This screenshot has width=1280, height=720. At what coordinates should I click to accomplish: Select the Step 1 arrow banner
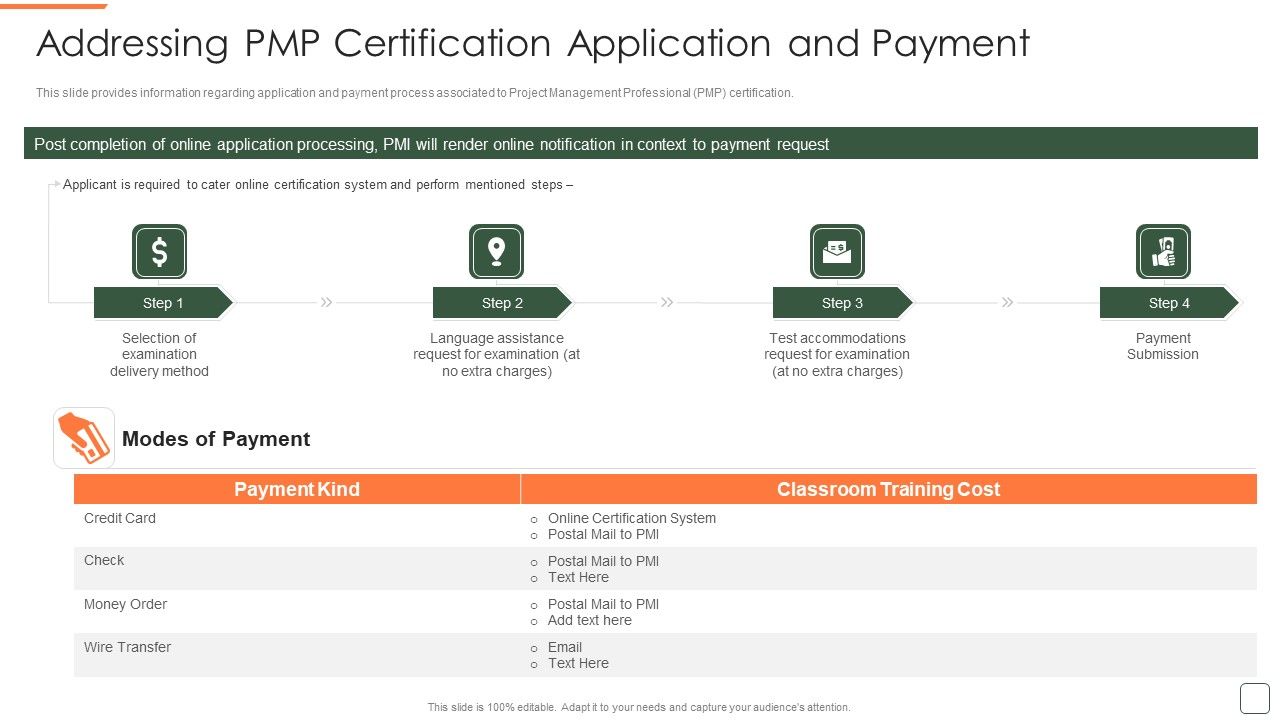163,303
